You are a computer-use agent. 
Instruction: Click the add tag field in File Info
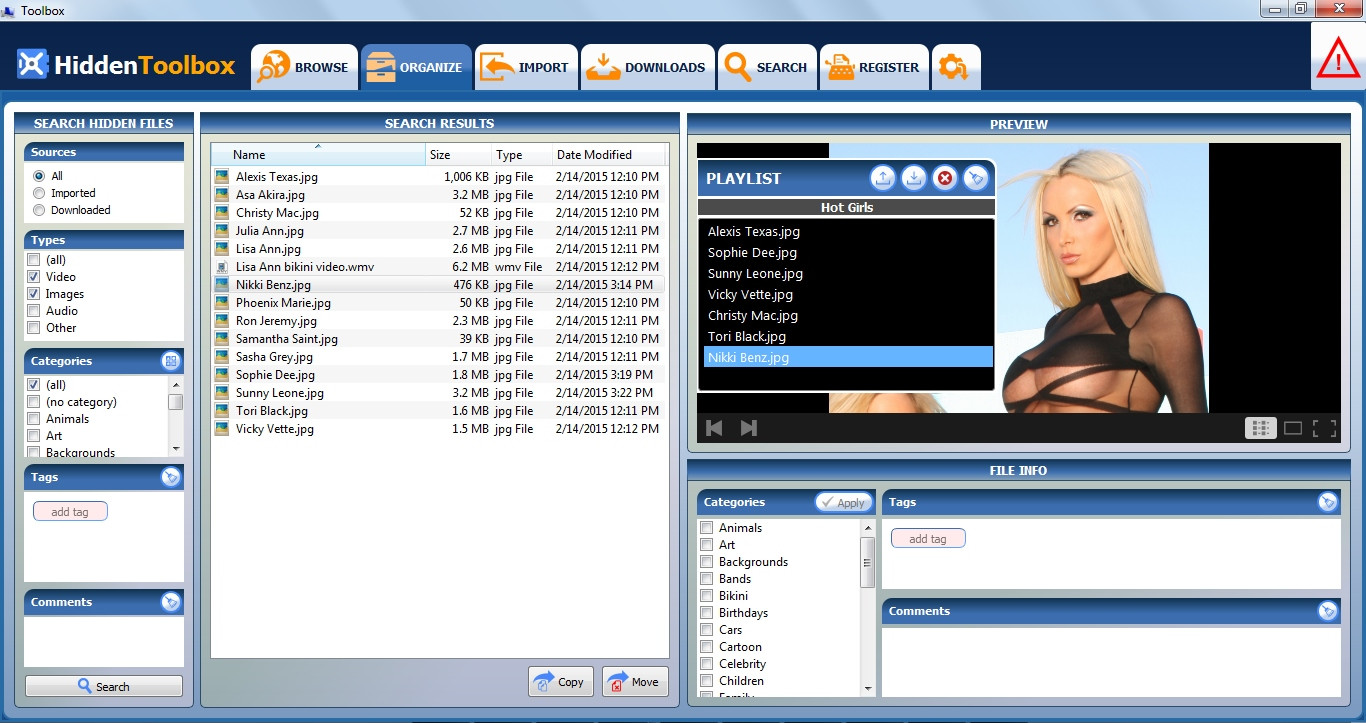click(x=928, y=539)
